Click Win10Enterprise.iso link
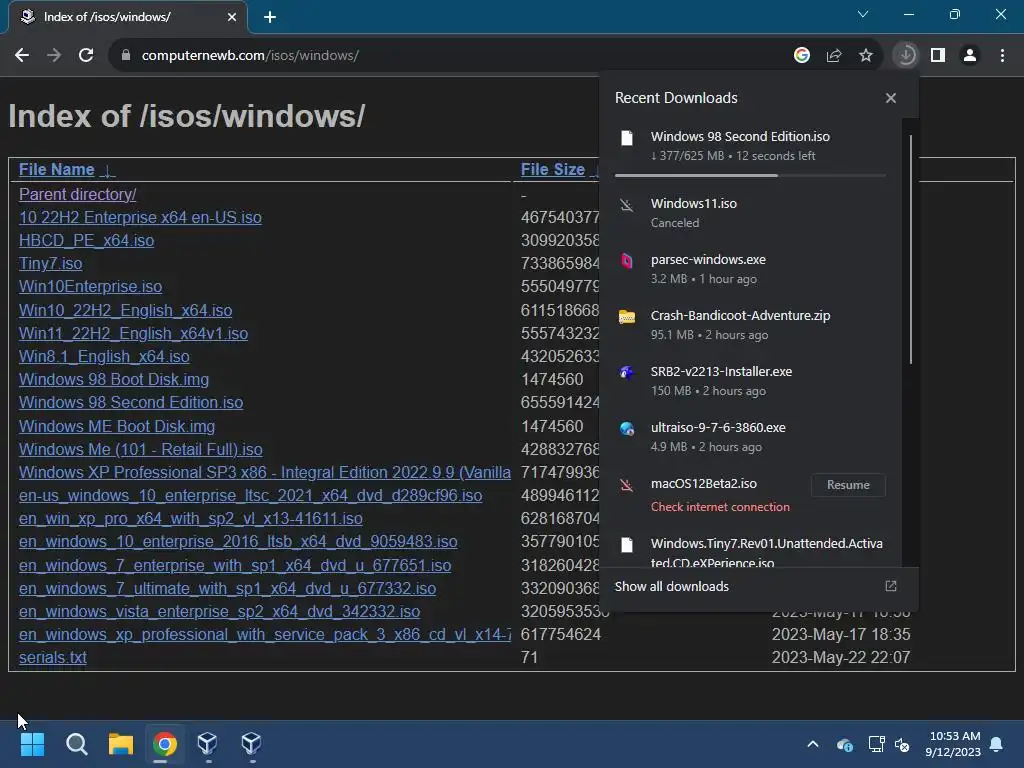 [90, 287]
